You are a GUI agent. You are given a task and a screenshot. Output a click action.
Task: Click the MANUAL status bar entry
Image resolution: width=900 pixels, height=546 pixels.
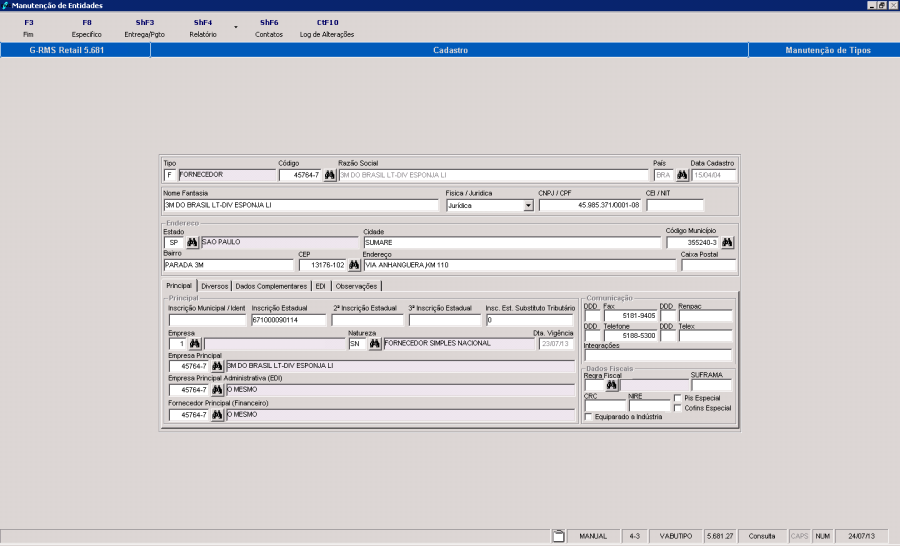[593, 536]
